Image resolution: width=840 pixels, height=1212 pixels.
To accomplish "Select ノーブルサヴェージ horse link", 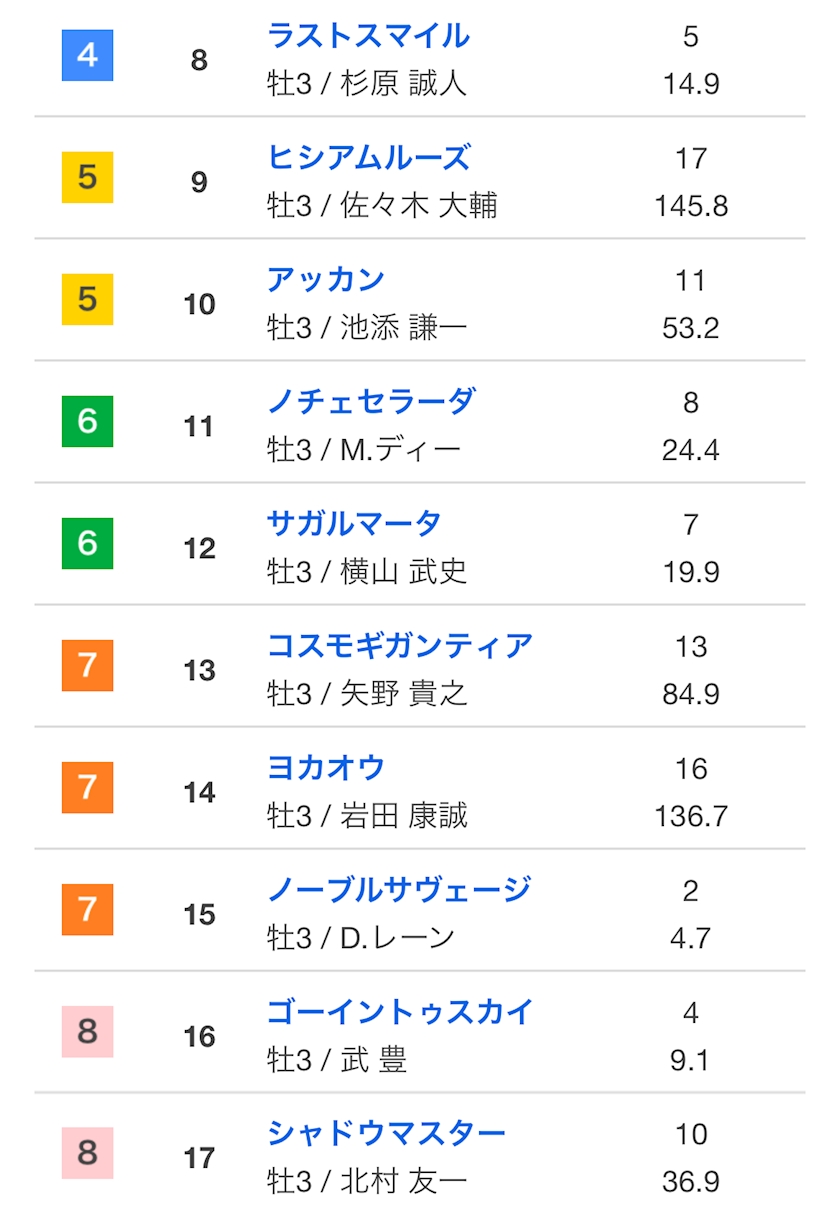I will click(x=399, y=890).
